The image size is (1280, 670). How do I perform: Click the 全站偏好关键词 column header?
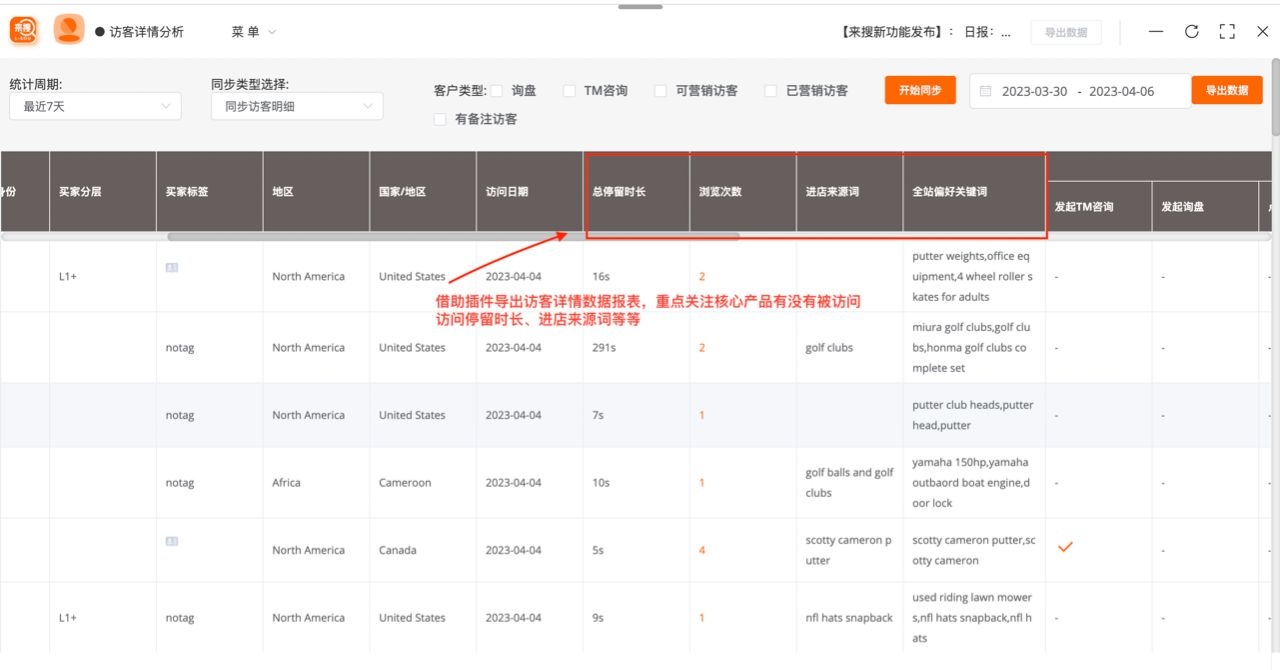click(x=974, y=191)
